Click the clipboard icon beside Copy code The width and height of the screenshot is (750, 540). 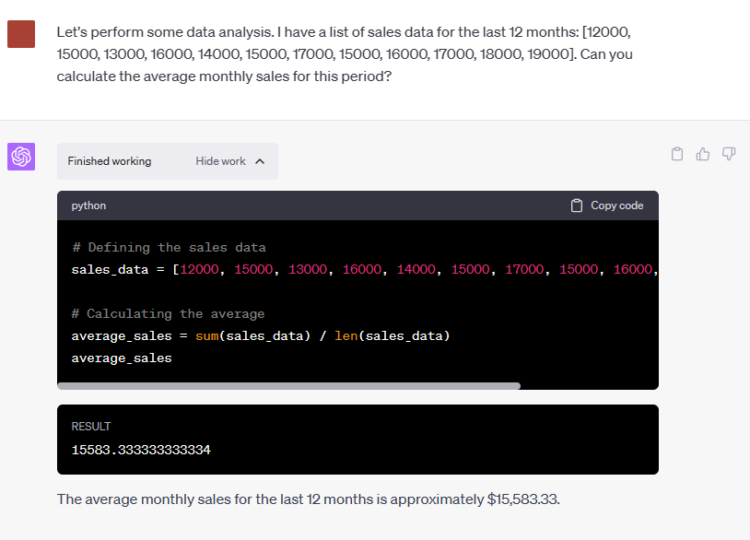coord(576,206)
